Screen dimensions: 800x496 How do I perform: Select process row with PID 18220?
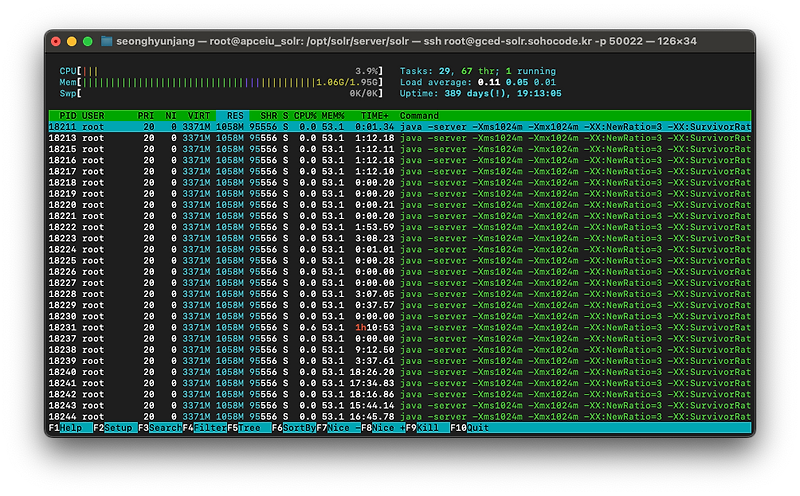click(399, 205)
